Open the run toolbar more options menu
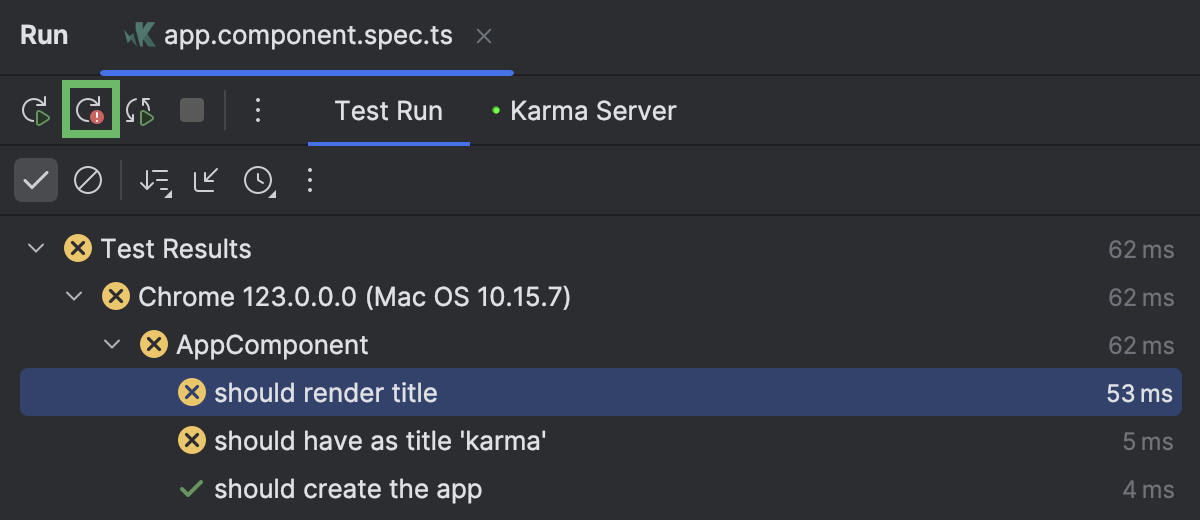 point(258,110)
